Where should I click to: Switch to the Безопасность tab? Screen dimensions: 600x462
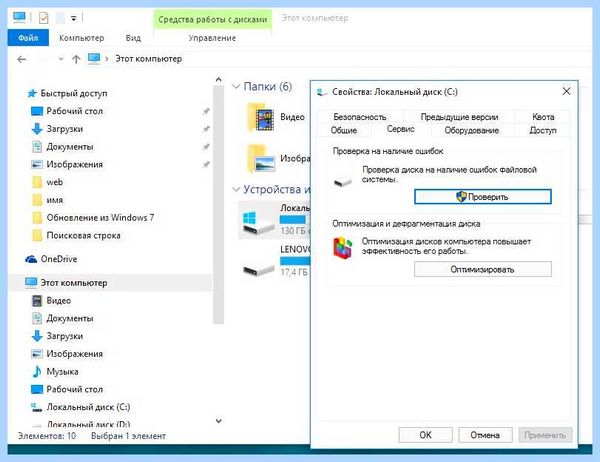point(360,117)
